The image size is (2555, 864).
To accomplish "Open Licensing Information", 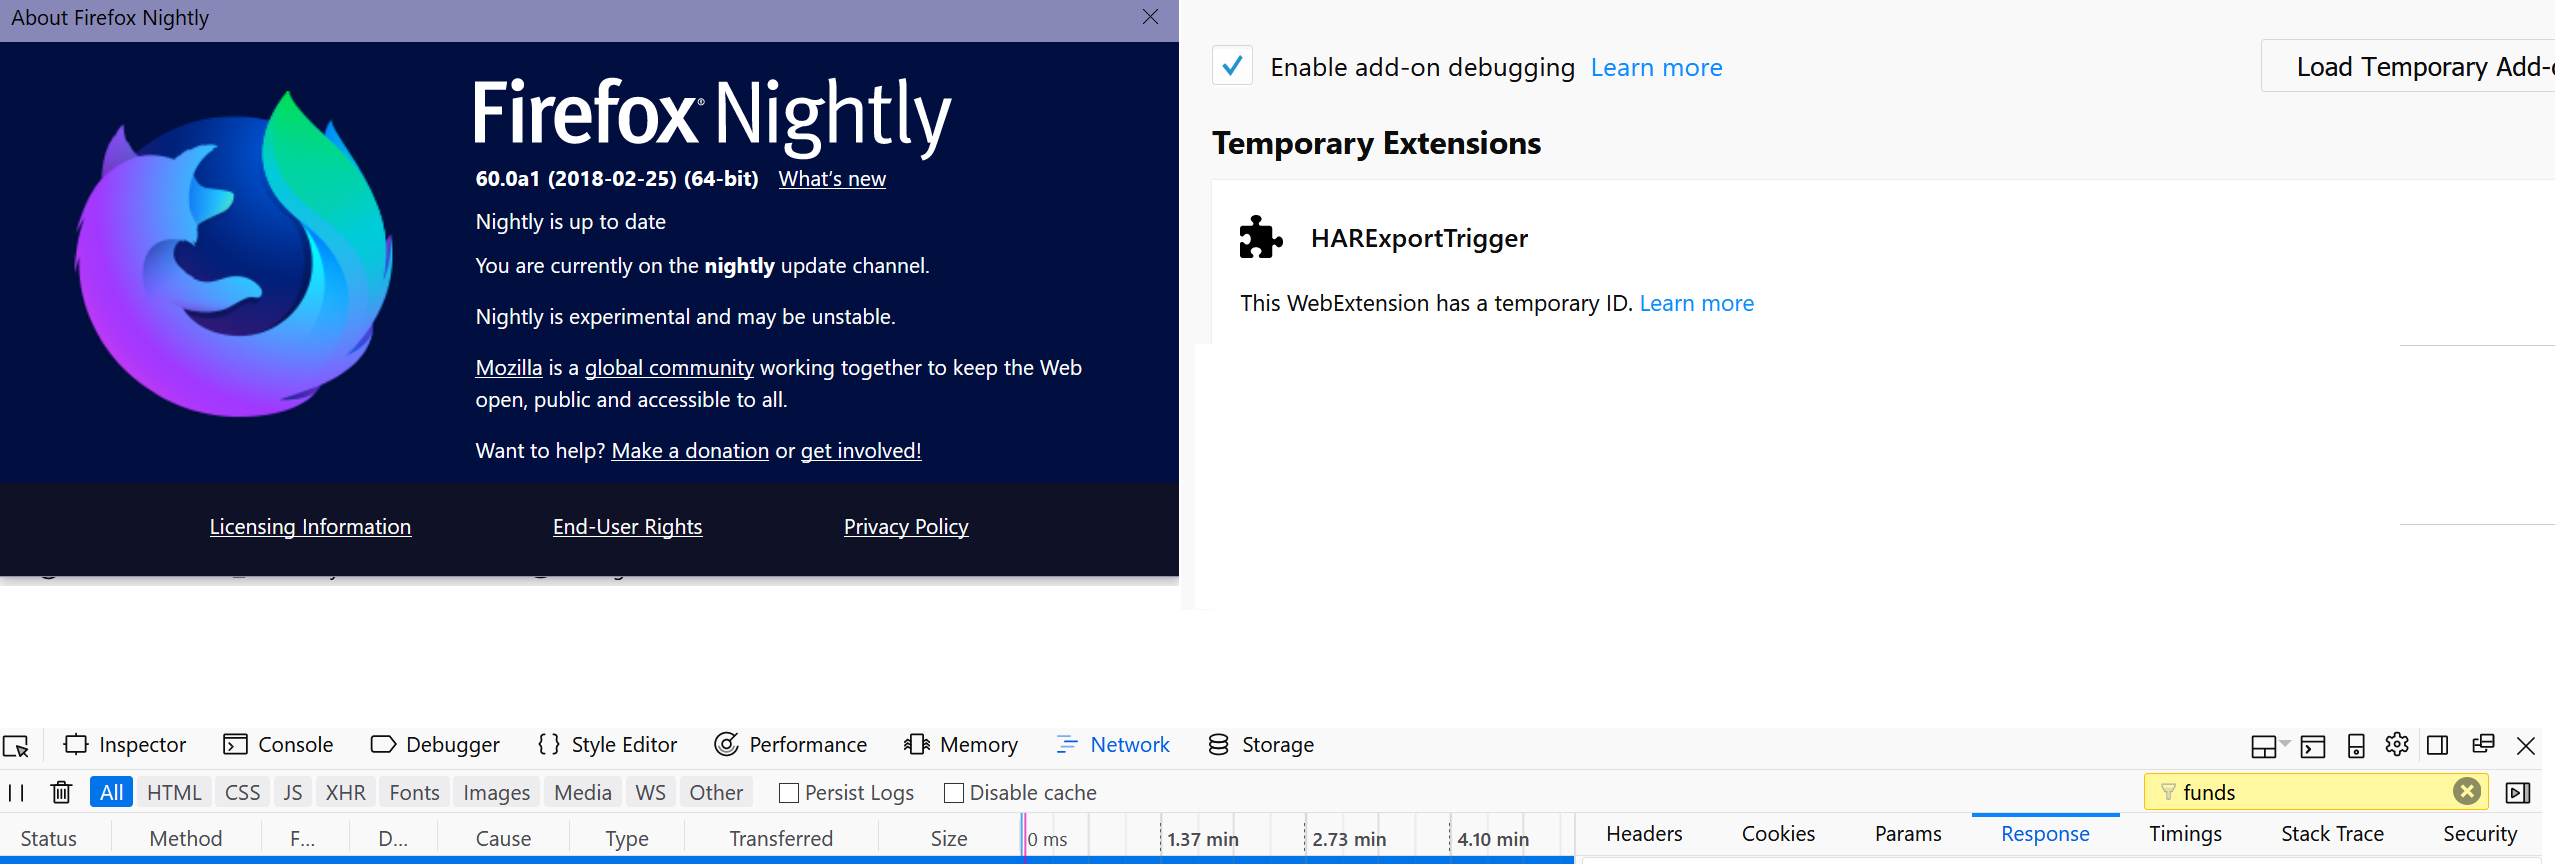I will point(310,527).
